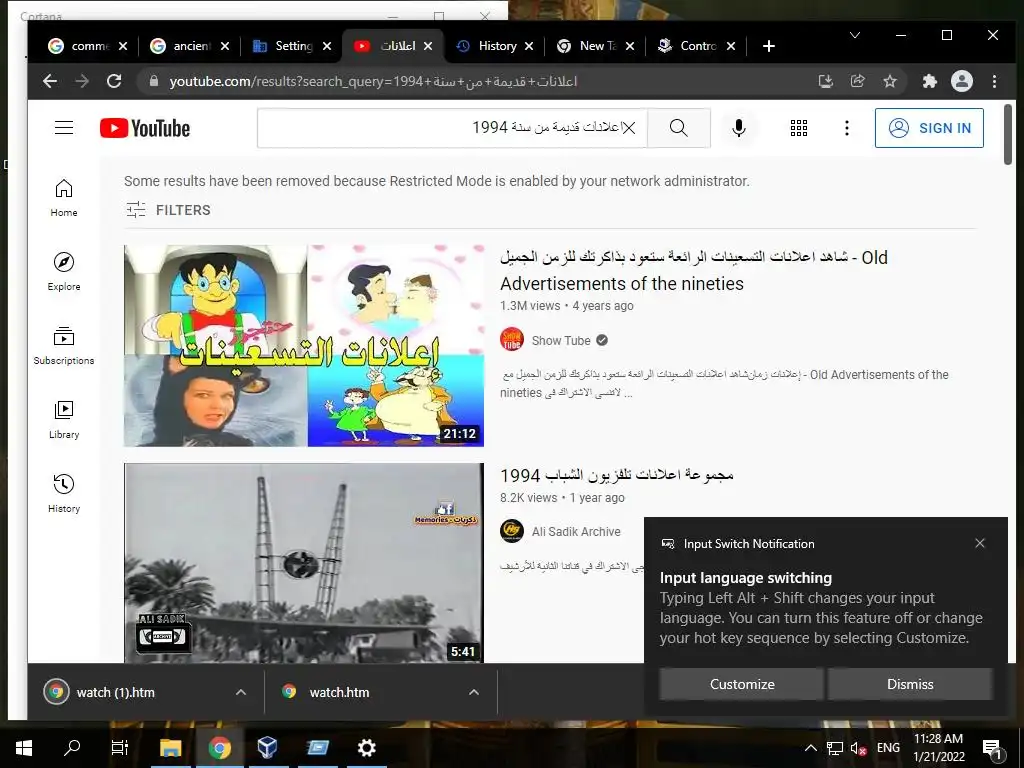
Task: Show hidden system tray icons
Action: (810, 748)
